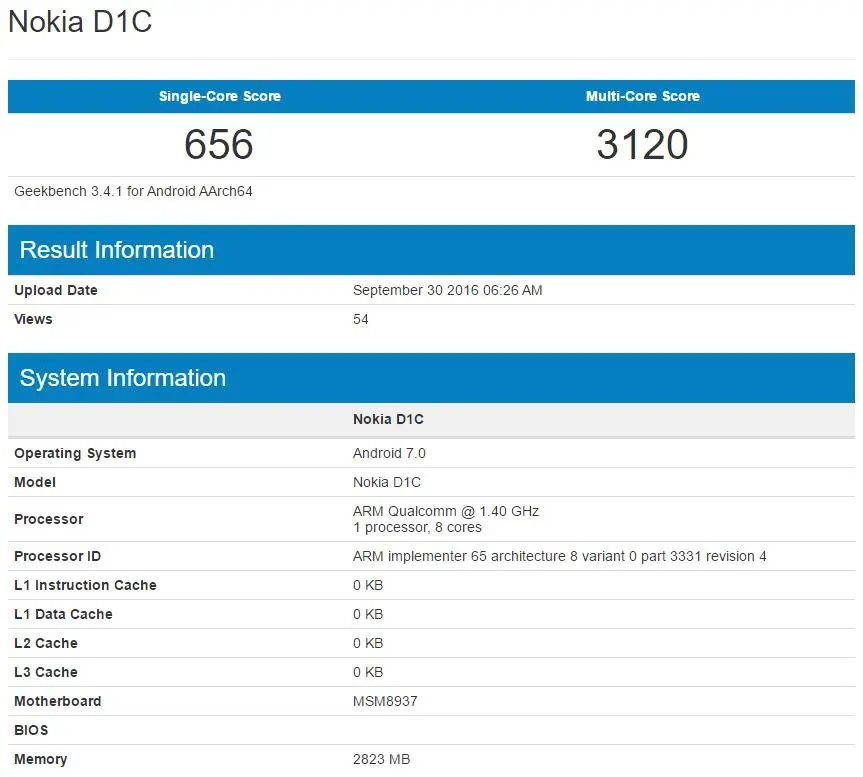
Task: Click the ARM Qualcomm @ 1.40 GHz text
Action: tap(446, 511)
